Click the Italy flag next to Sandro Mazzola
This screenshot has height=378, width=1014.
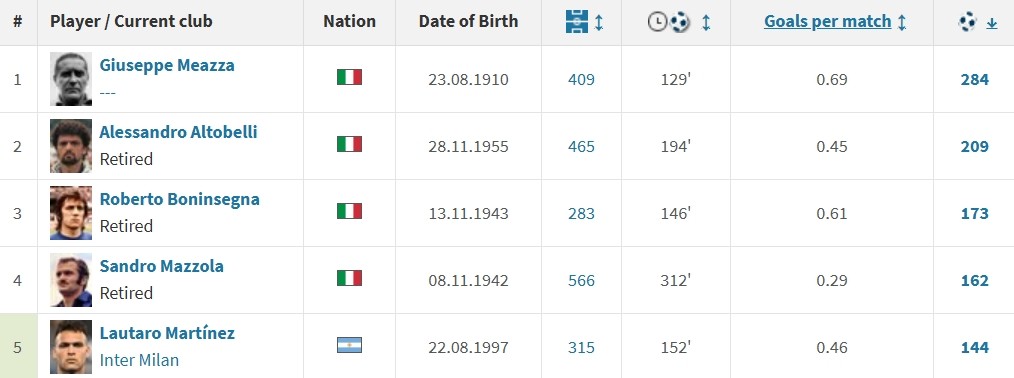pos(349,278)
